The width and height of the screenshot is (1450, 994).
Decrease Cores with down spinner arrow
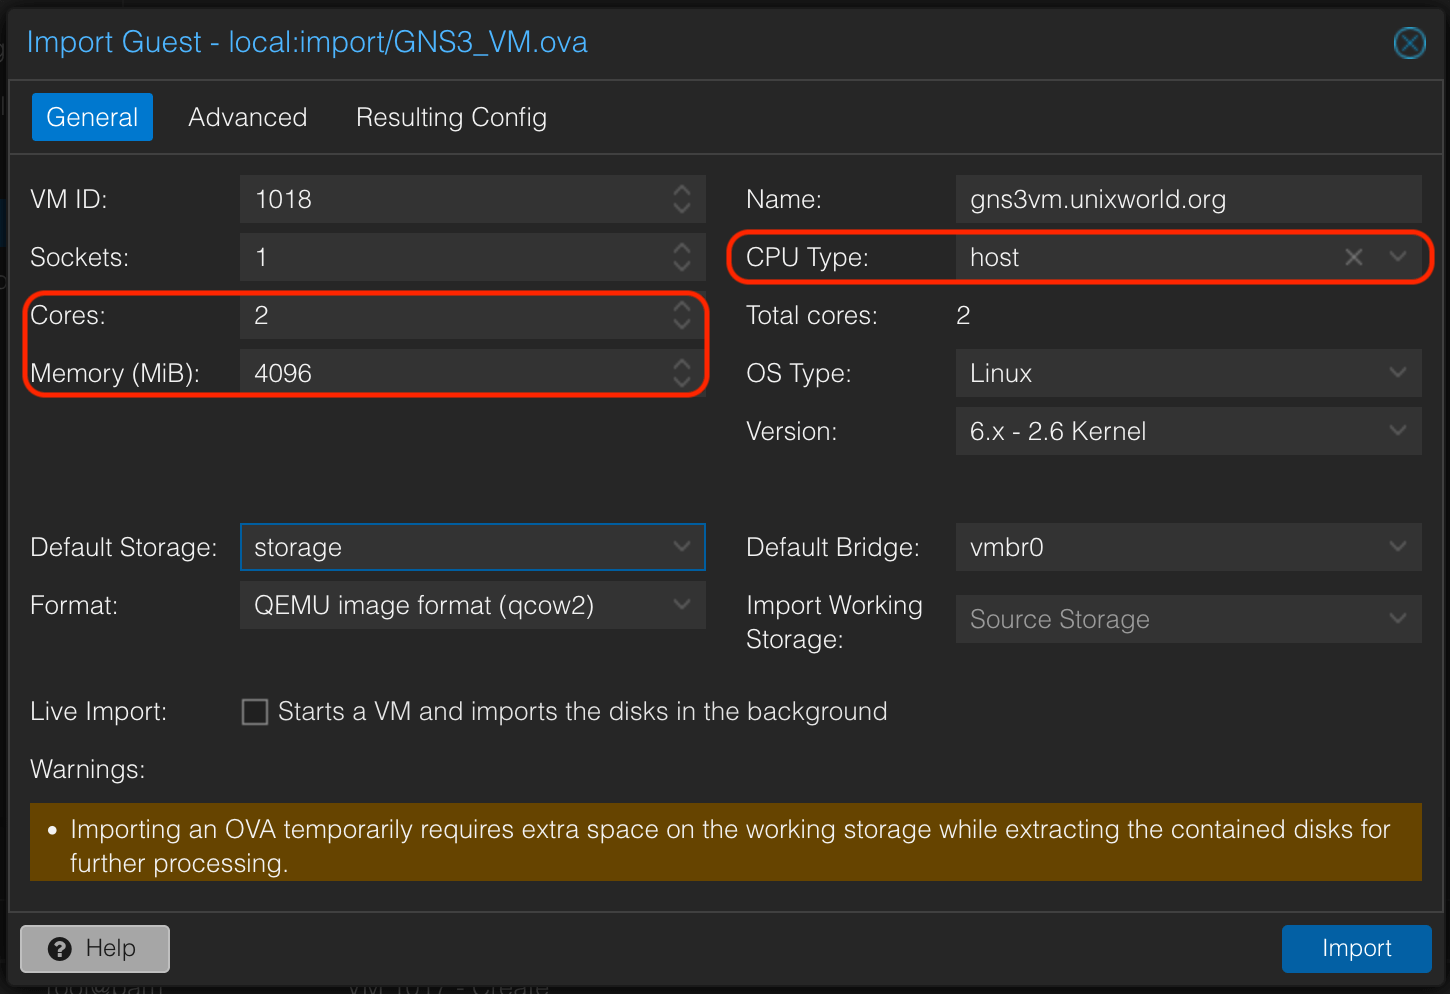[682, 325]
